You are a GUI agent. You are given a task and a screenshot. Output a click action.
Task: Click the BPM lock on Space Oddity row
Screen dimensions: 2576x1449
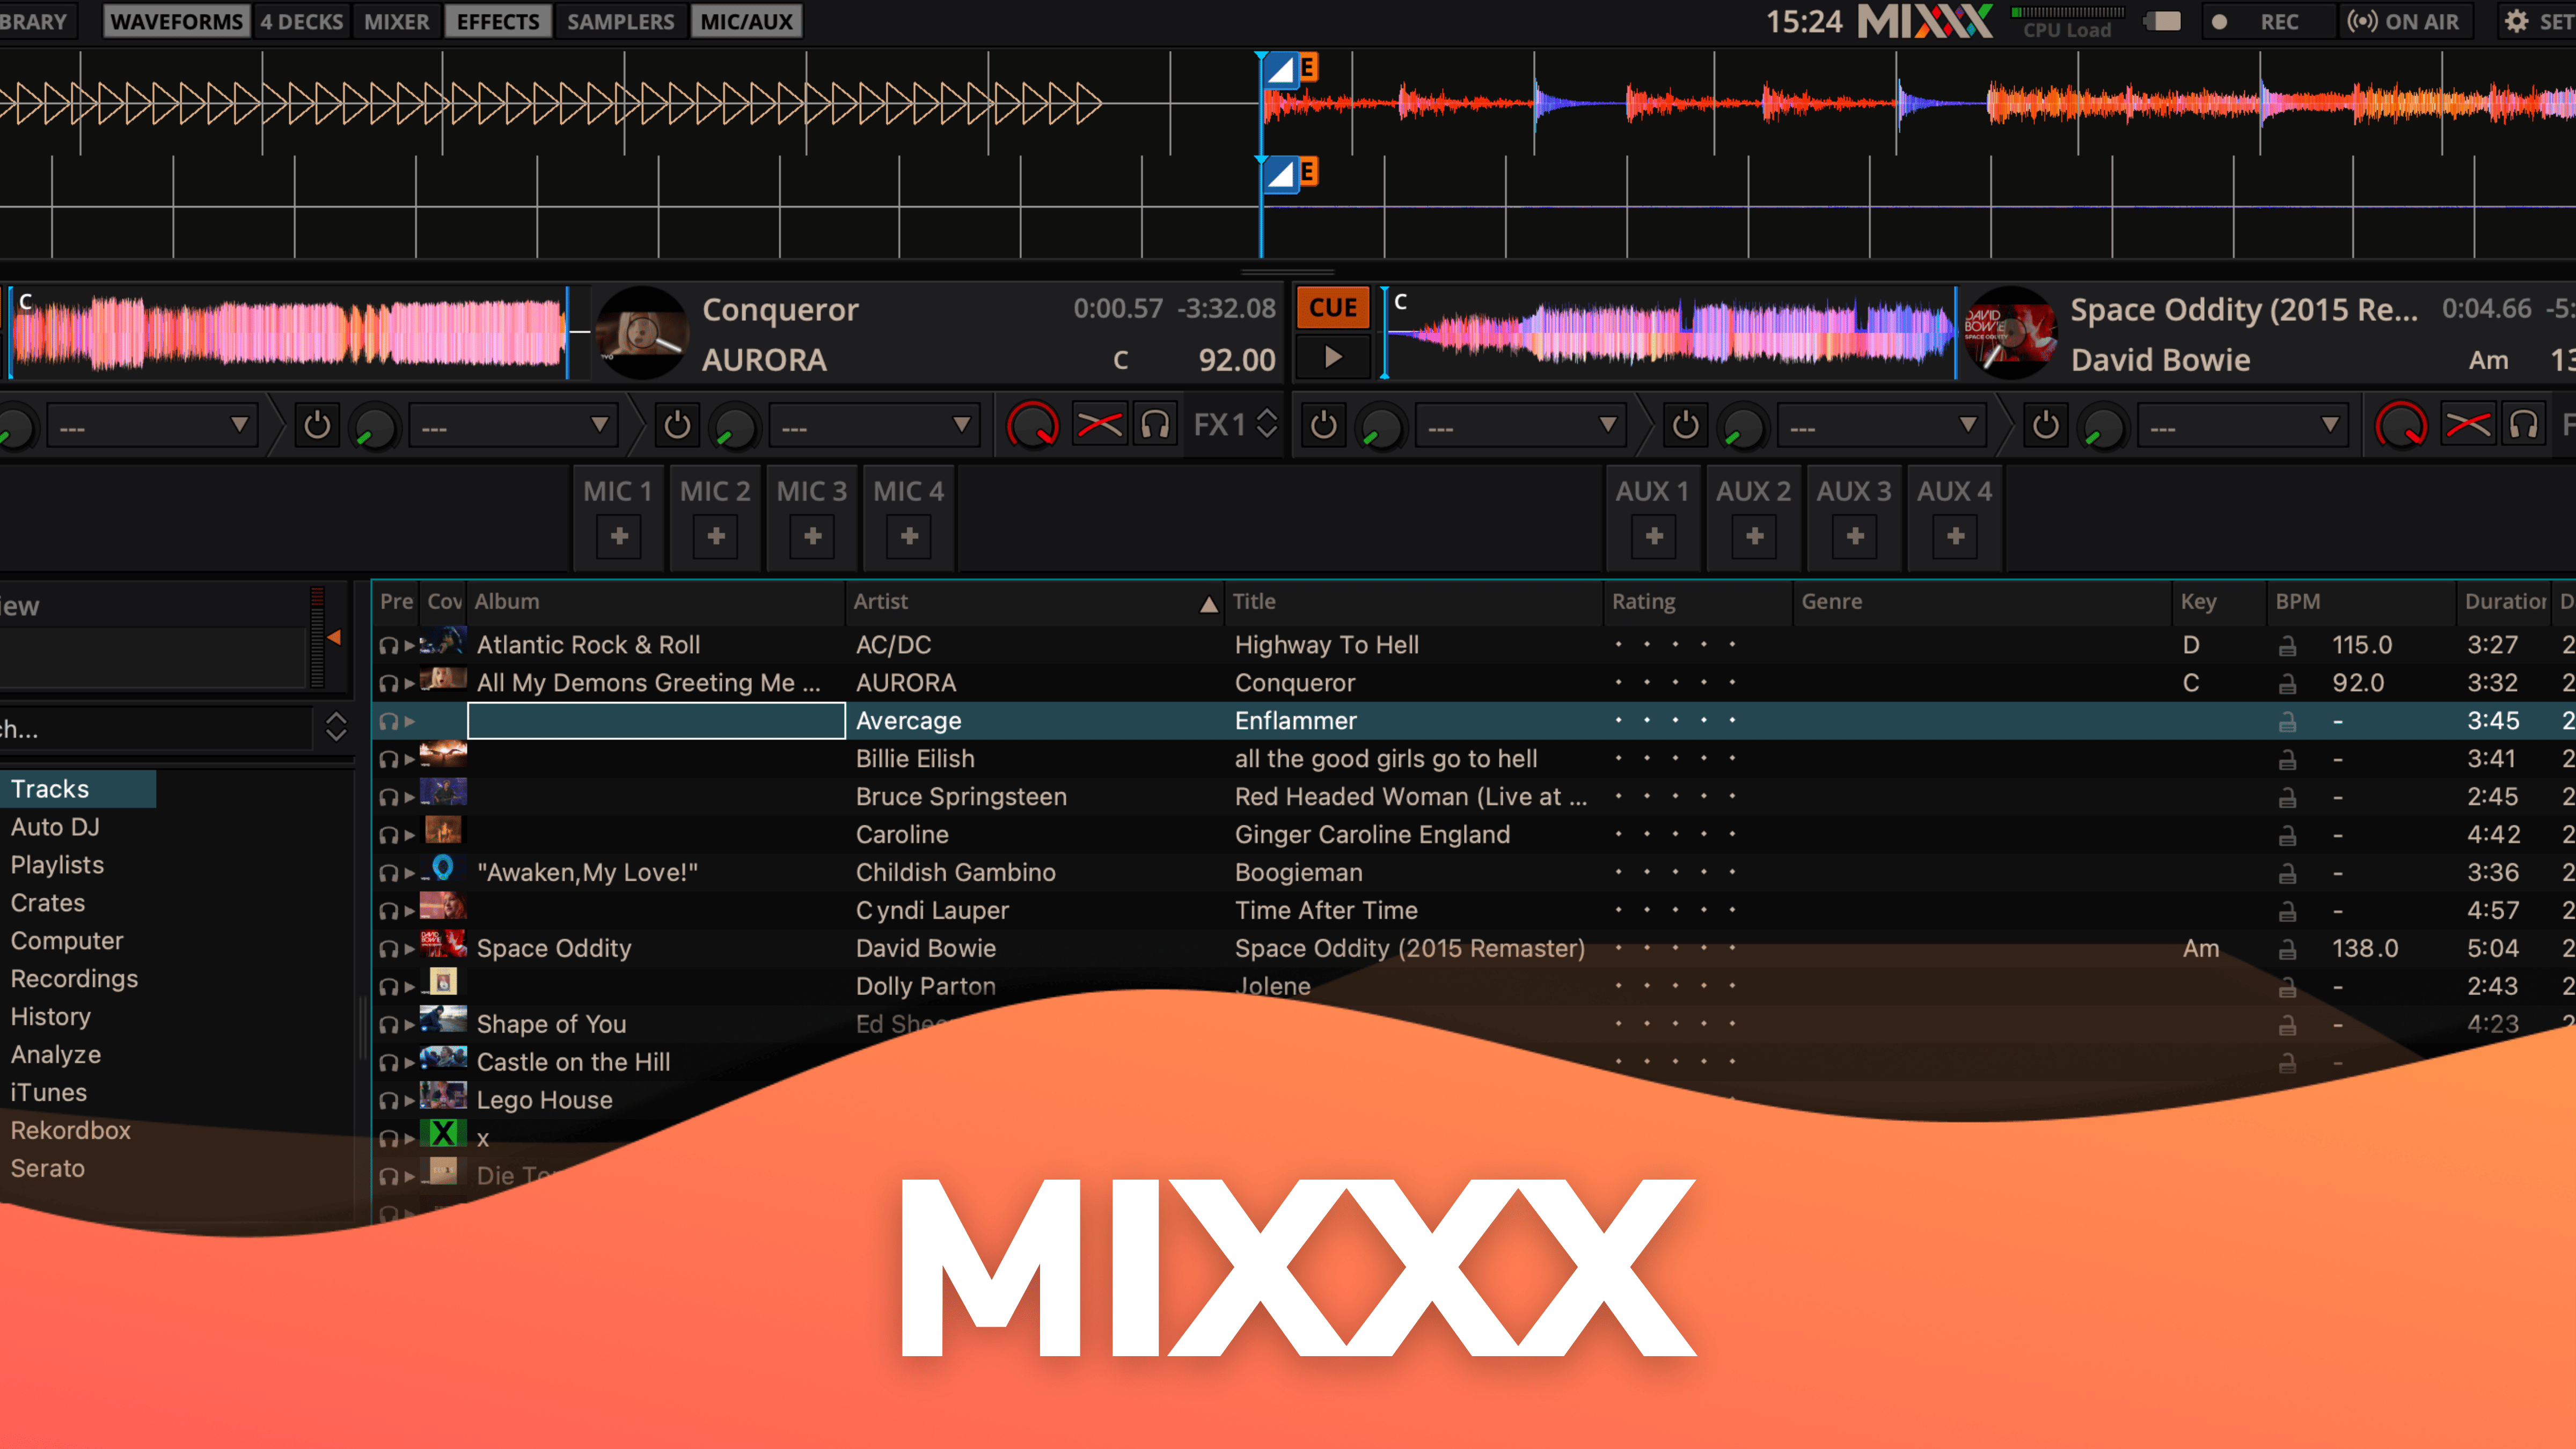(x=2287, y=949)
